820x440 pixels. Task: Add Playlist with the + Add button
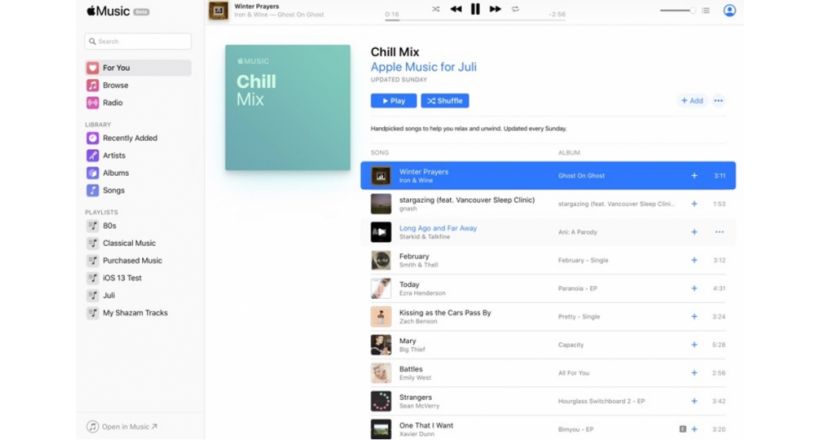[692, 100]
